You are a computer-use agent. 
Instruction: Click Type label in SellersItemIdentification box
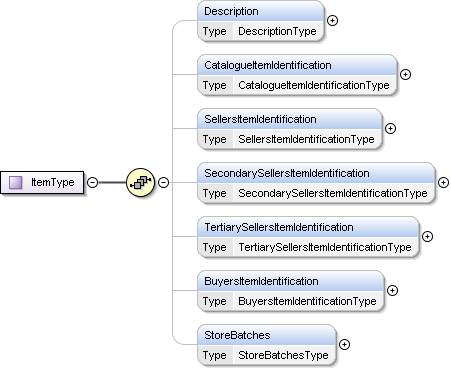tap(215, 139)
